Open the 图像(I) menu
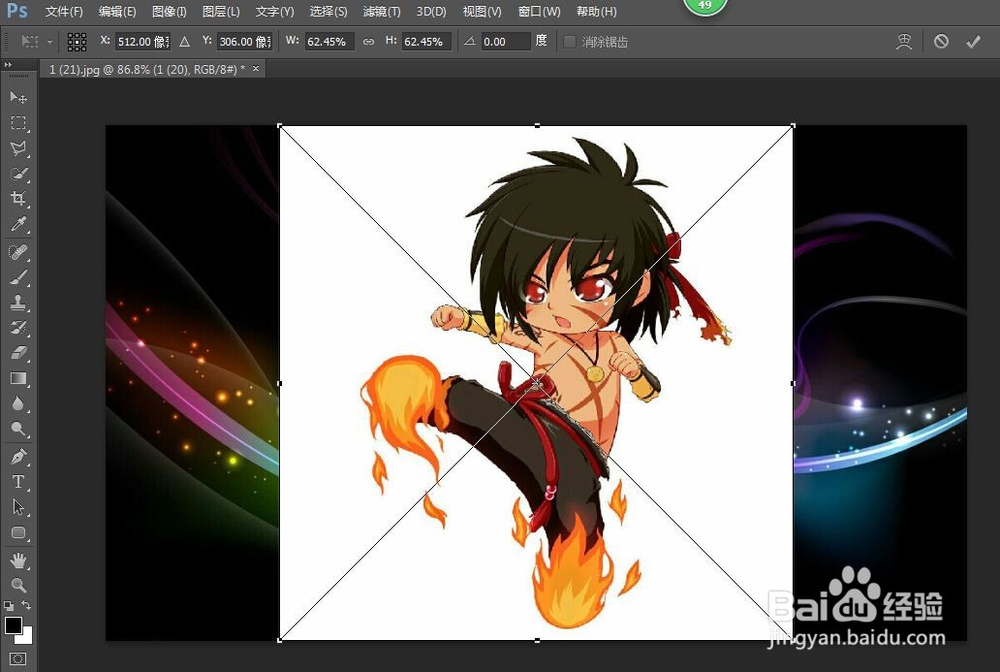 click(x=169, y=11)
